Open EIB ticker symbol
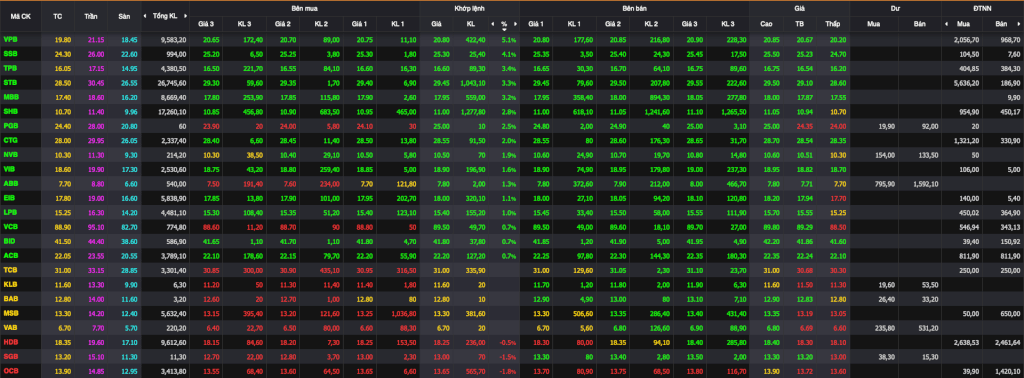Image resolution: width=1024 pixels, height=378 pixels. tap(9, 197)
